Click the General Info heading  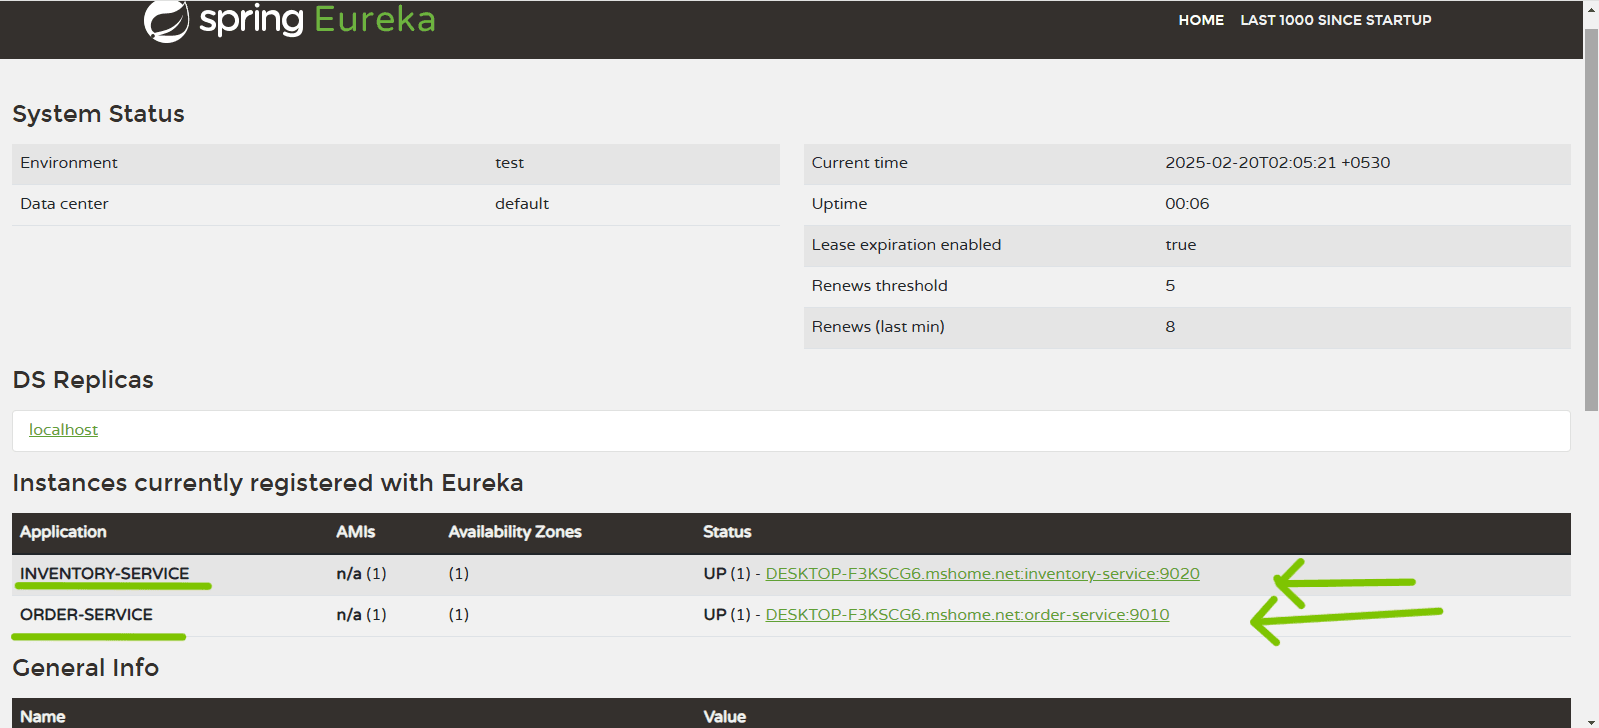coord(86,668)
